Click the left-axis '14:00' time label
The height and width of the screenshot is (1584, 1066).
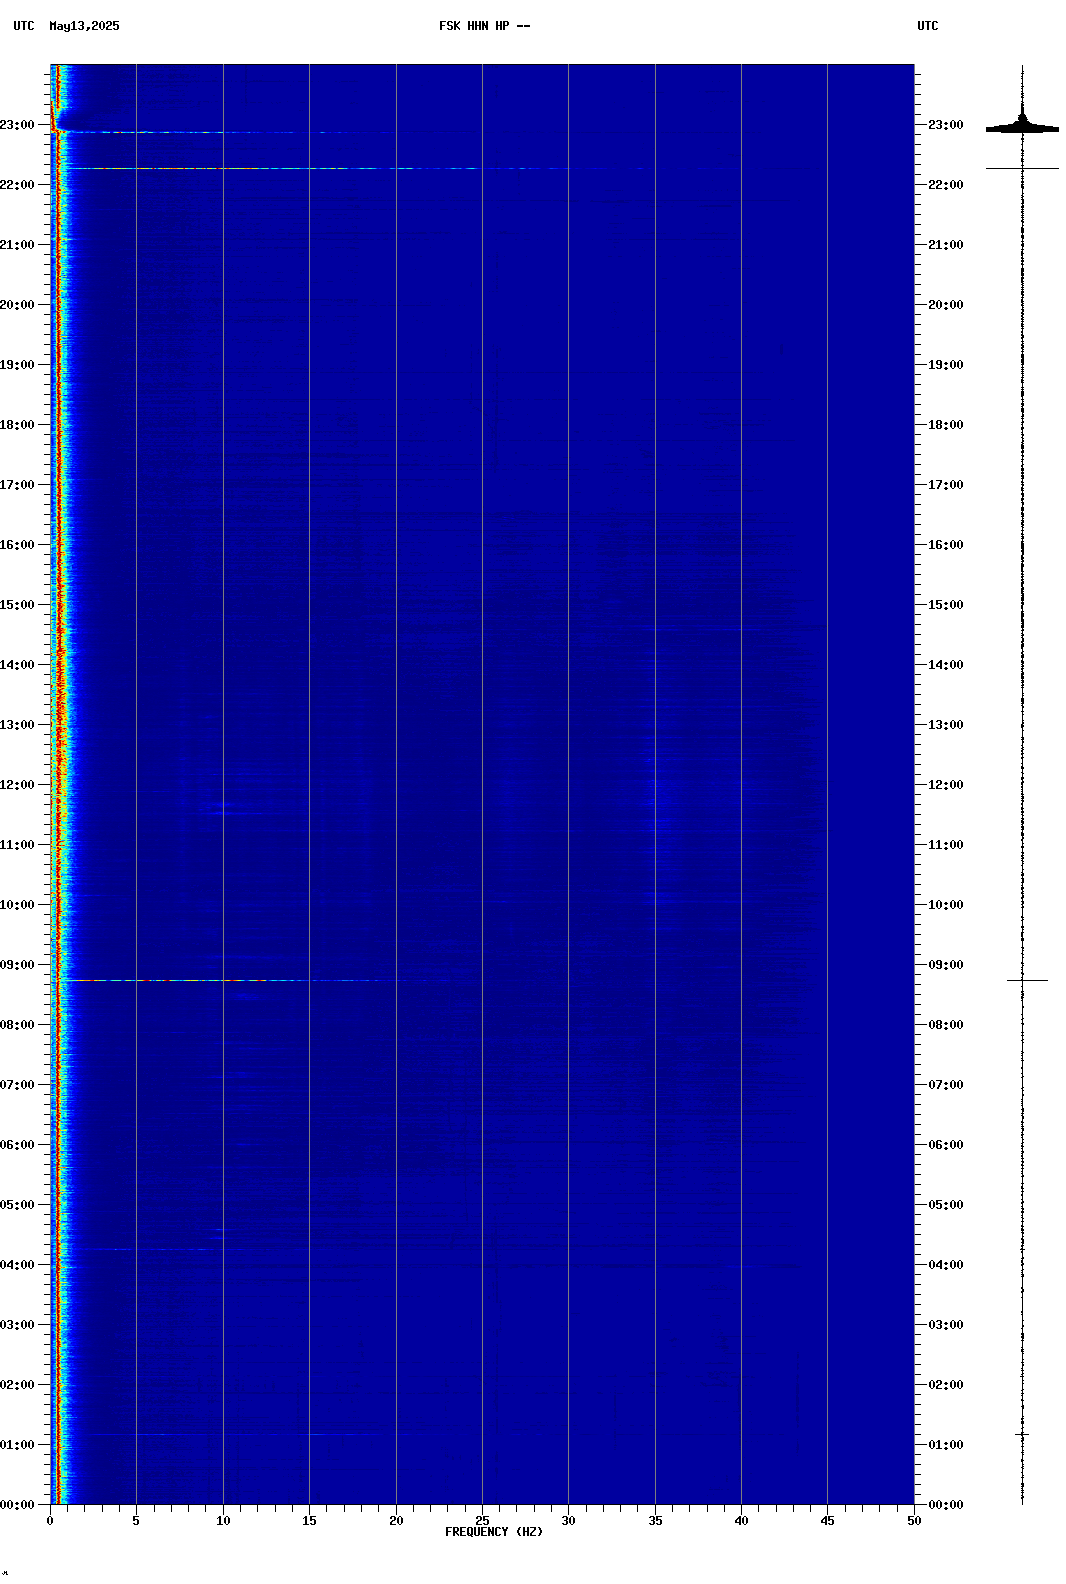tap(17, 665)
